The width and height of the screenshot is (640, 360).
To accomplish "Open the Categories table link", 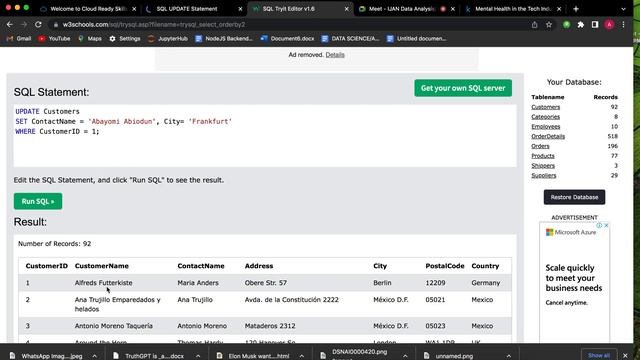I will [x=545, y=117].
